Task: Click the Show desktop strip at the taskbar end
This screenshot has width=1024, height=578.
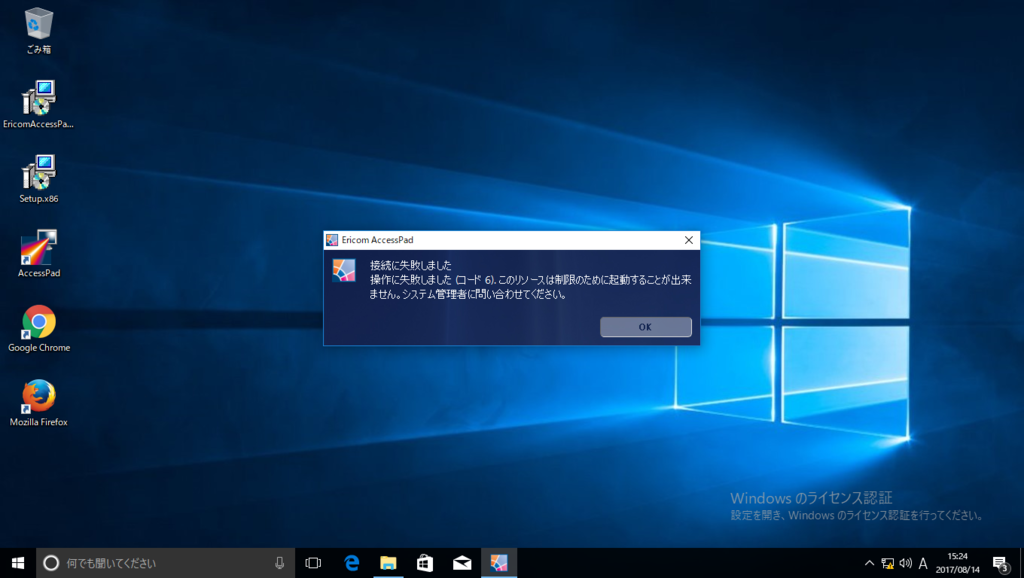Action: click(x=1021, y=563)
